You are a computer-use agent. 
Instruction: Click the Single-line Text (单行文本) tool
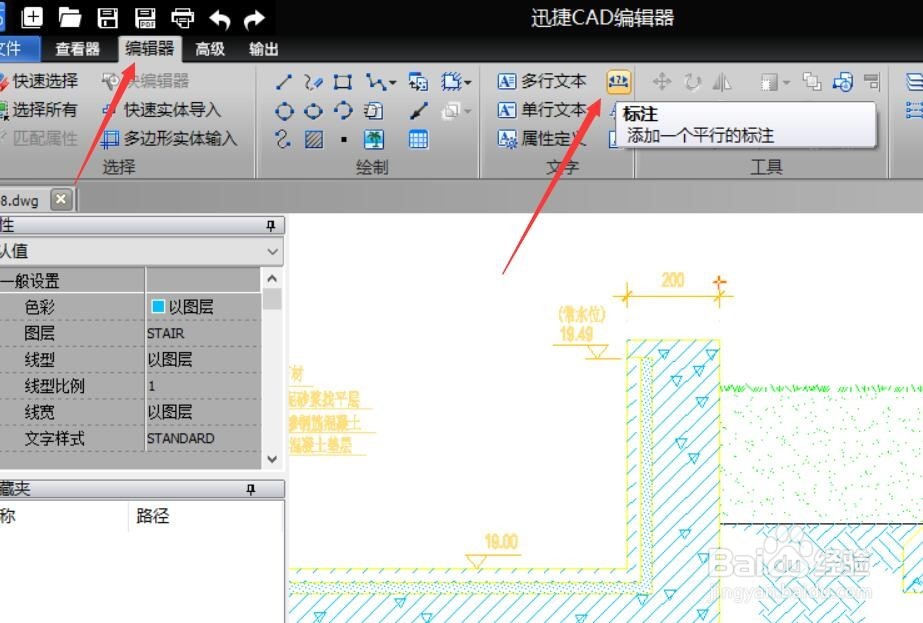pos(542,110)
